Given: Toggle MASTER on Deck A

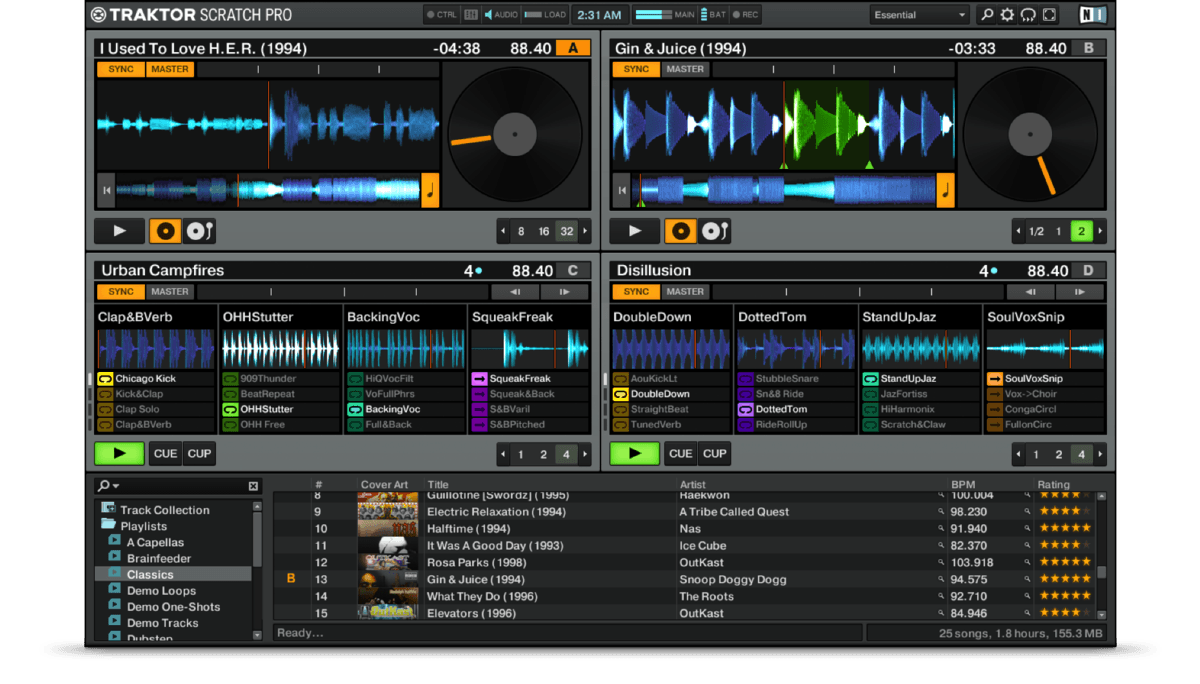Looking at the screenshot, I should [170, 69].
